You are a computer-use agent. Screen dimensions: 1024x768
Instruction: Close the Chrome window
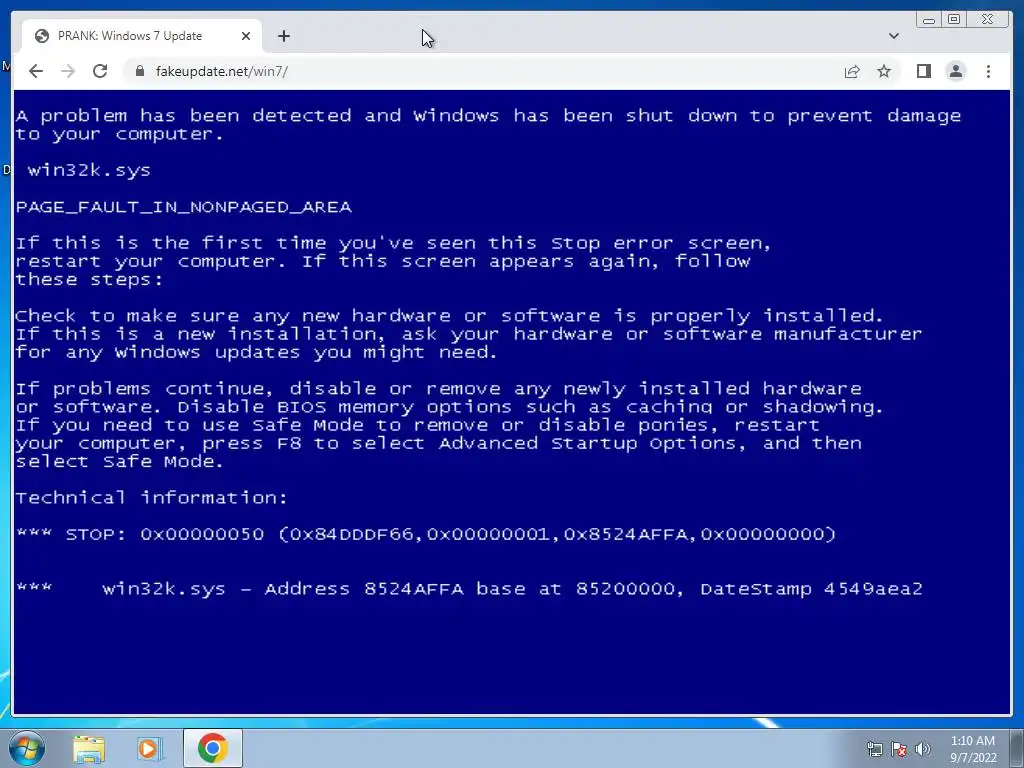[x=987, y=20]
